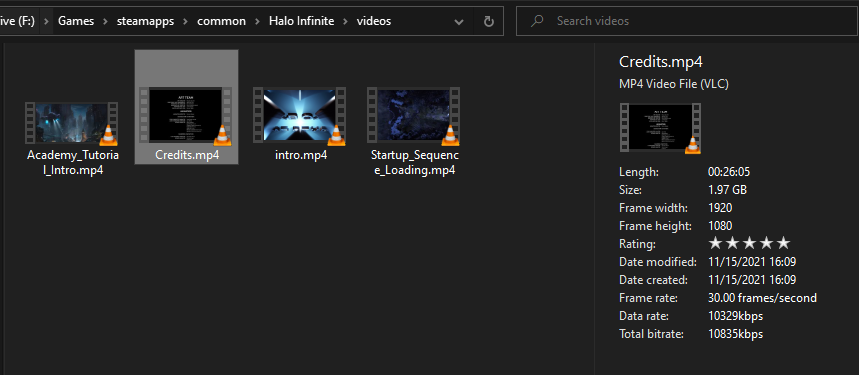Screen dimensions: 859x375
Task: Click the Academy_Tutorial_Intro.mp4 file name
Action: (x=73, y=163)
